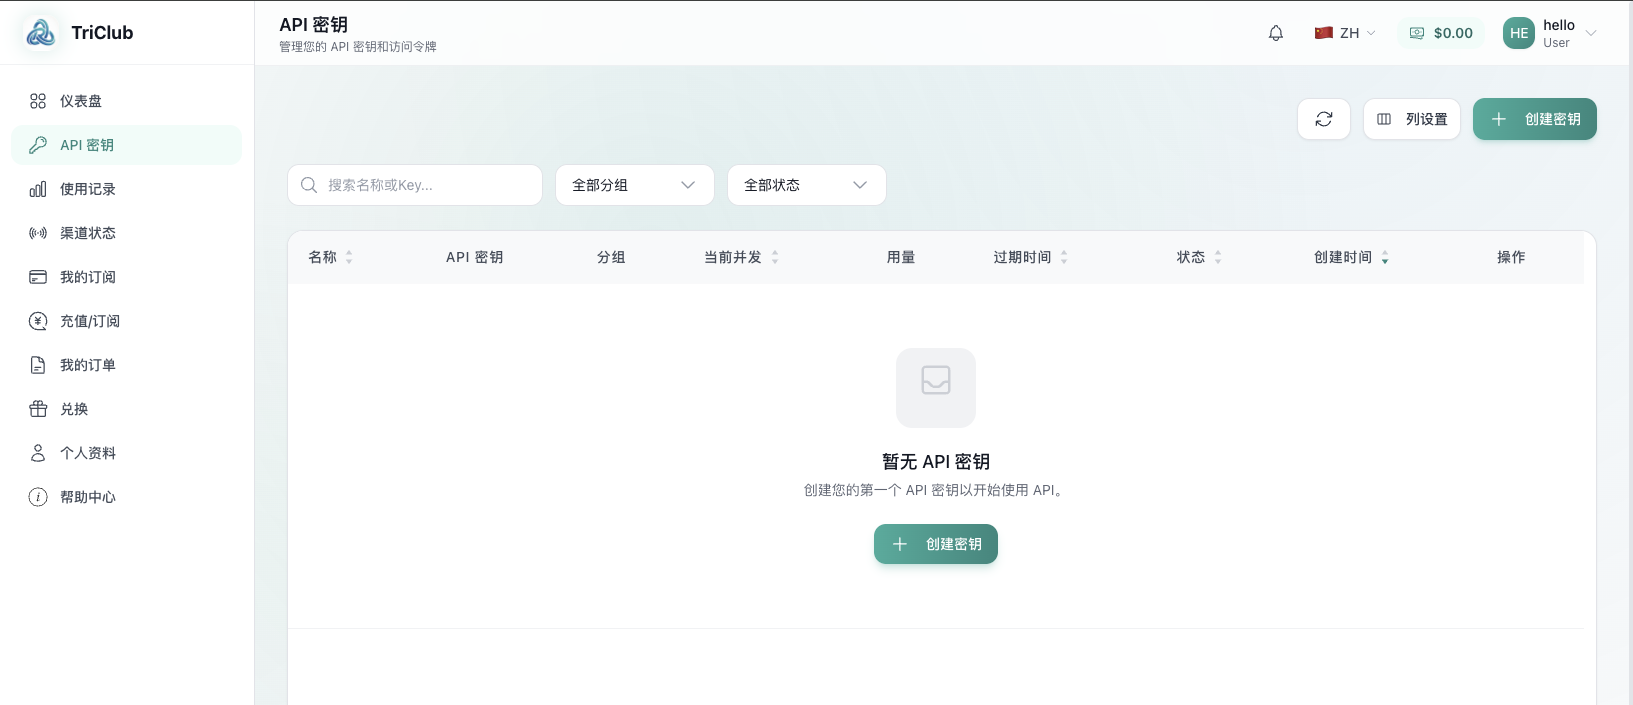Sort table by 名称 column
This screenshot has height=705, width=1633.
click(349, 257)
